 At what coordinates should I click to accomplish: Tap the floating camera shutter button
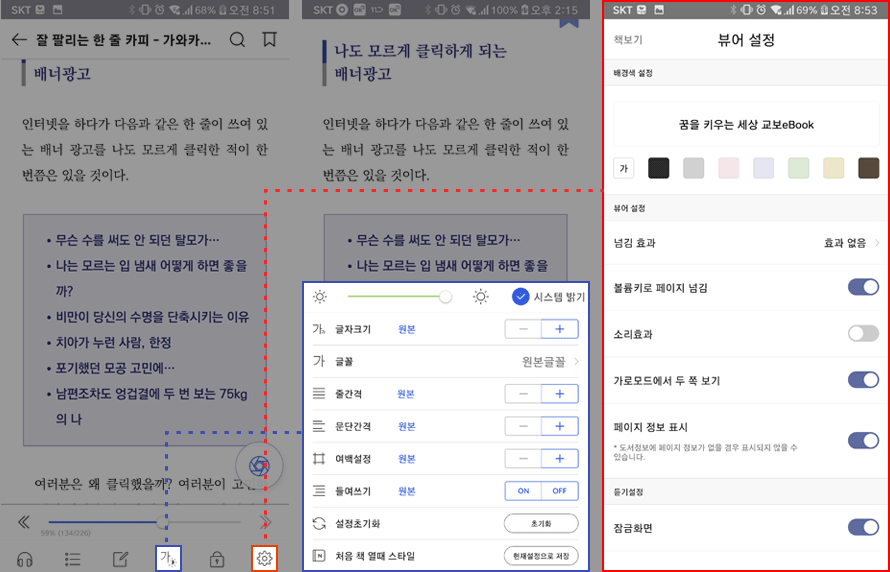(259, 466)
